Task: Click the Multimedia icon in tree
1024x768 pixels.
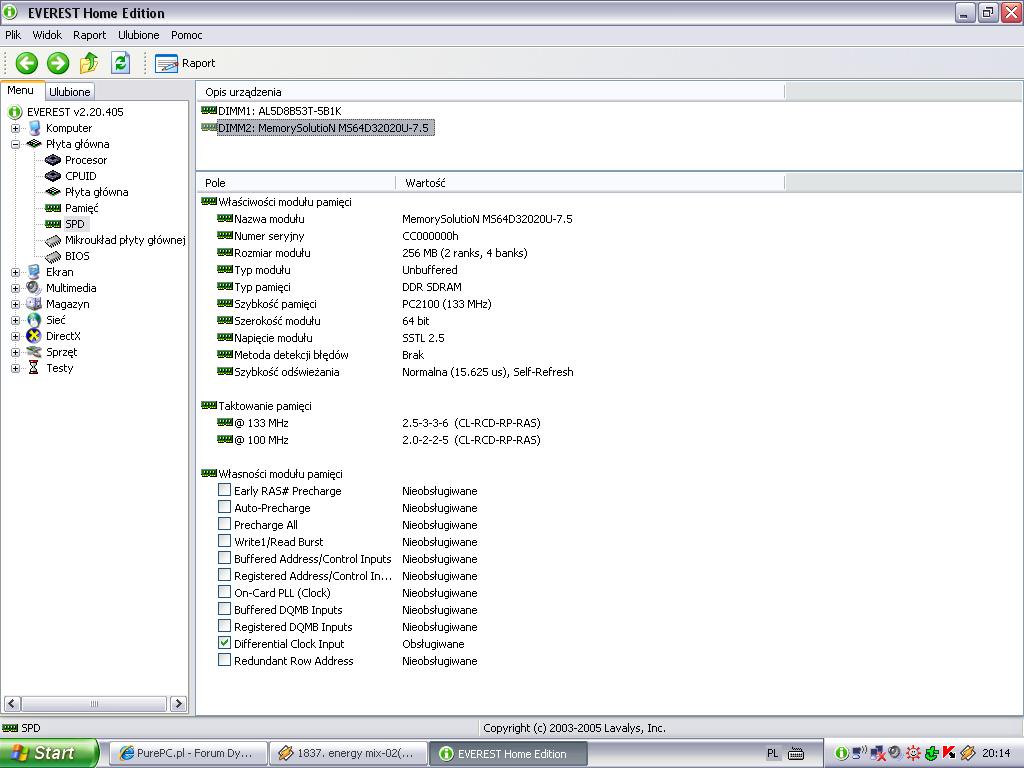Action: pos(34,288)
